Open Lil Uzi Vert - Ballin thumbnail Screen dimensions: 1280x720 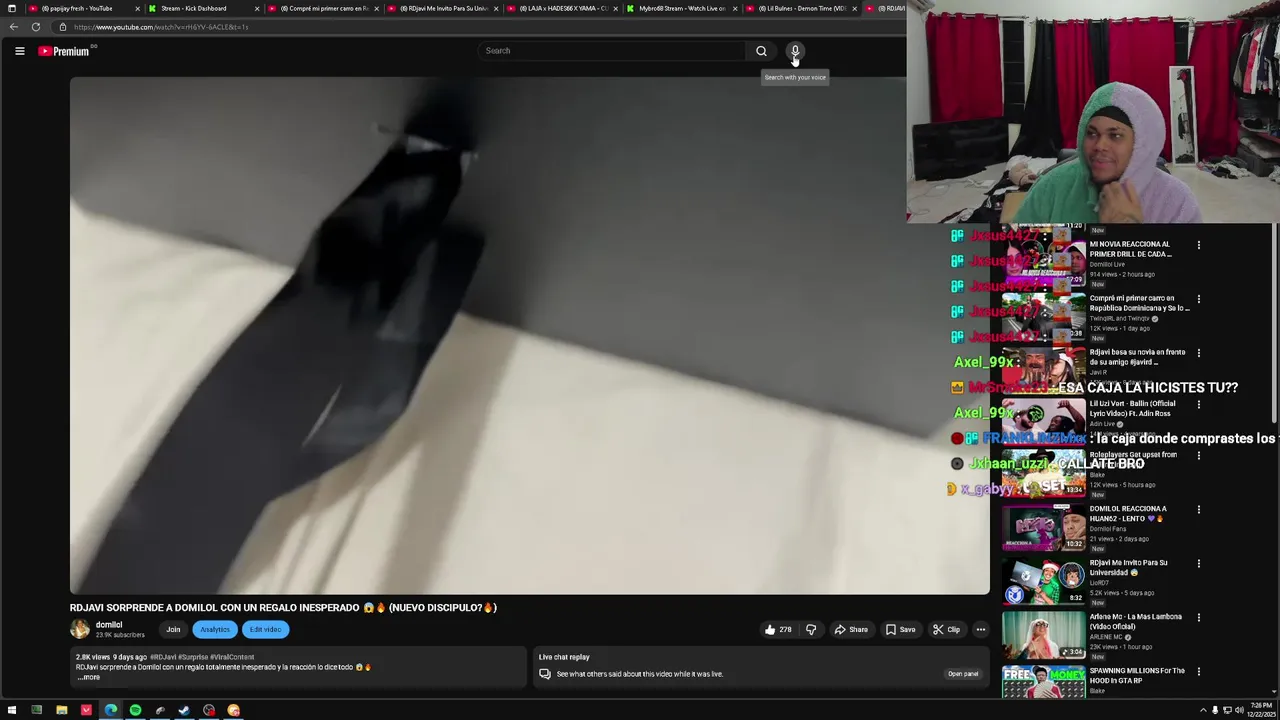[x=1044, y=420]
